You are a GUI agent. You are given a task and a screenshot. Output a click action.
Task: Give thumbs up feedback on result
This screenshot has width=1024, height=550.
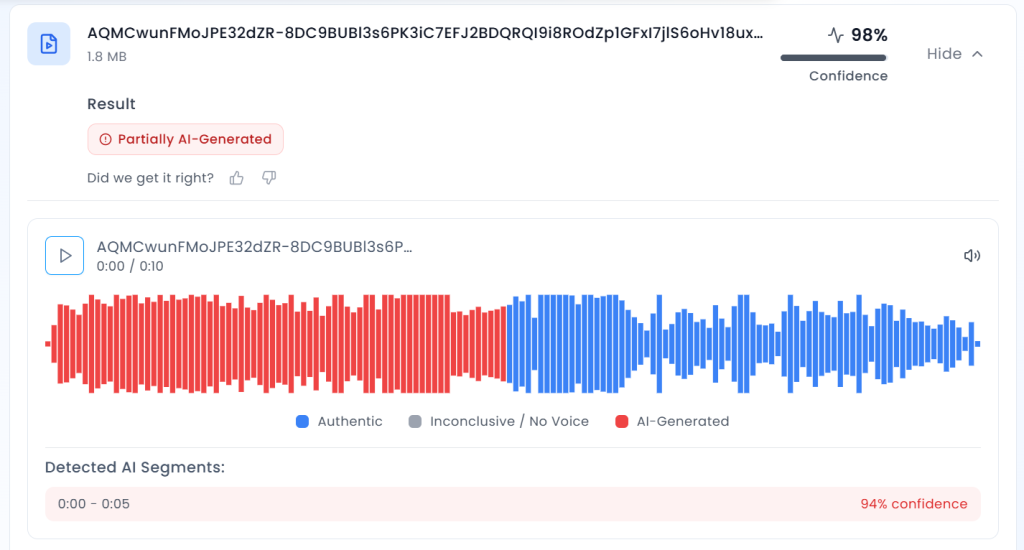236,178
